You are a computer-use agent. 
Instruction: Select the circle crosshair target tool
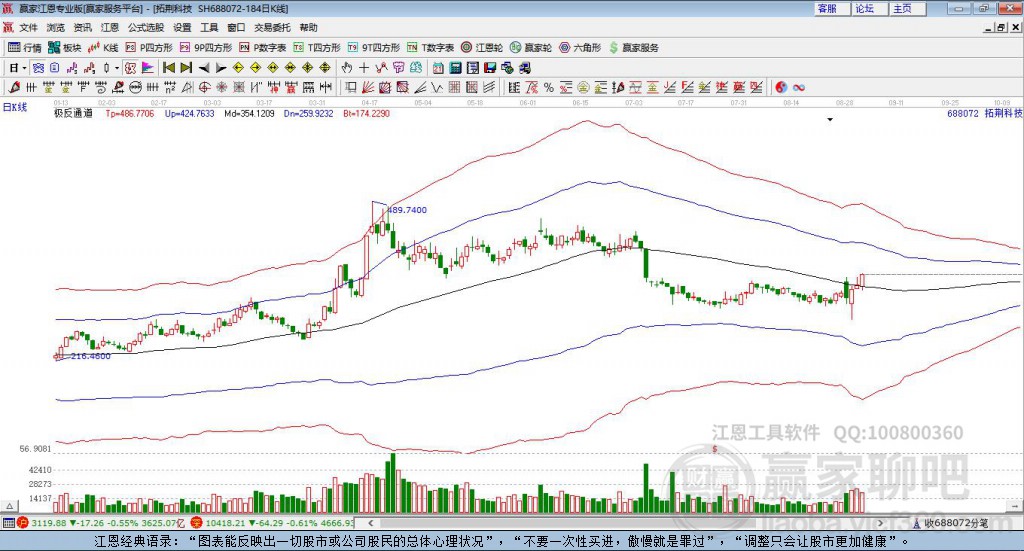204,87
